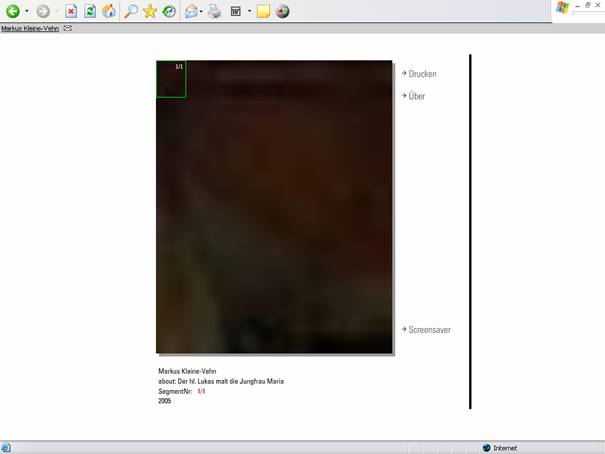Click the yellow note toolbar icon
The image size is (605, 454).
click(263, 11)
